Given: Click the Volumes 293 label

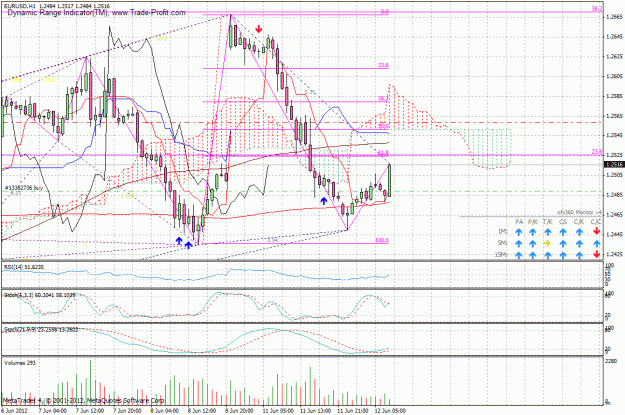Looking at the screenshot, I should click(x=18, y=363).
